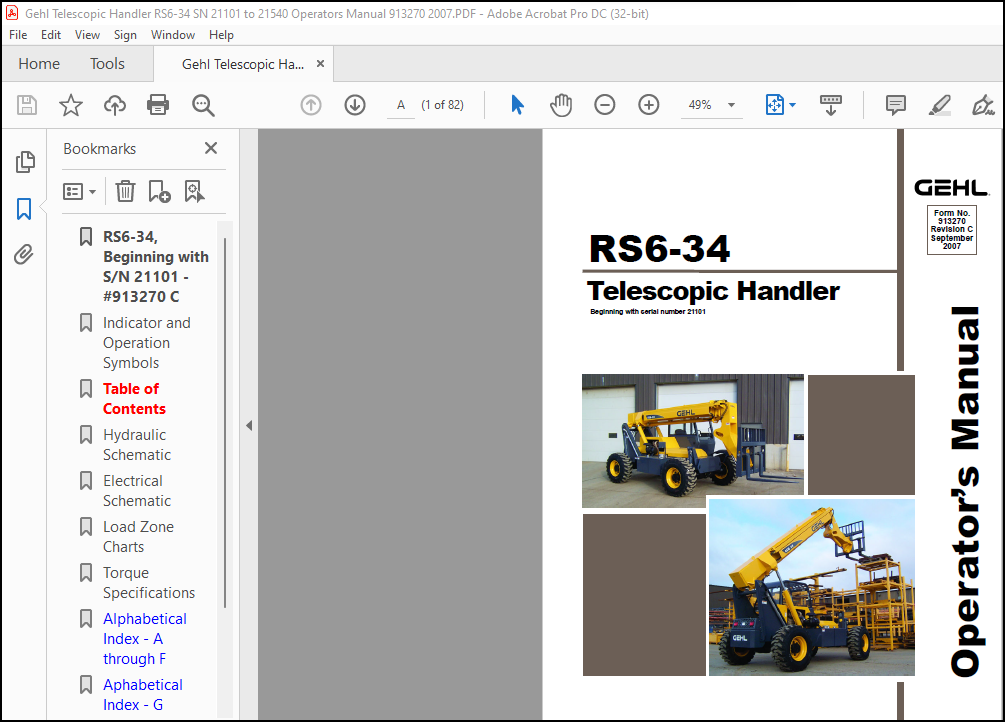The height and width of the screenshot is (722, 1005).
Task: Open RS6-34 Beginning with S/N 21101 bookmark
Action: pyautogui.click(x=156, y=267)
